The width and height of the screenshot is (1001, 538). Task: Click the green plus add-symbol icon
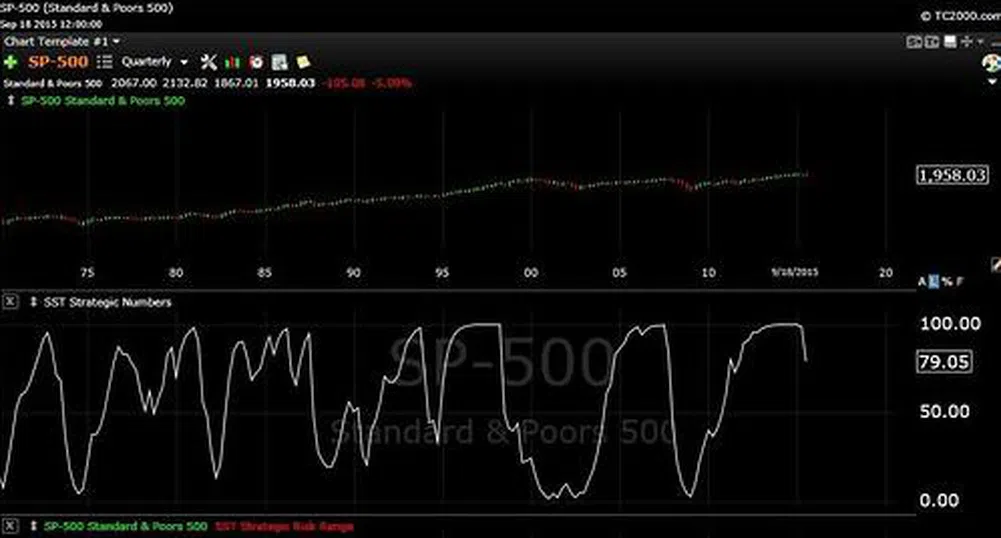12,62
